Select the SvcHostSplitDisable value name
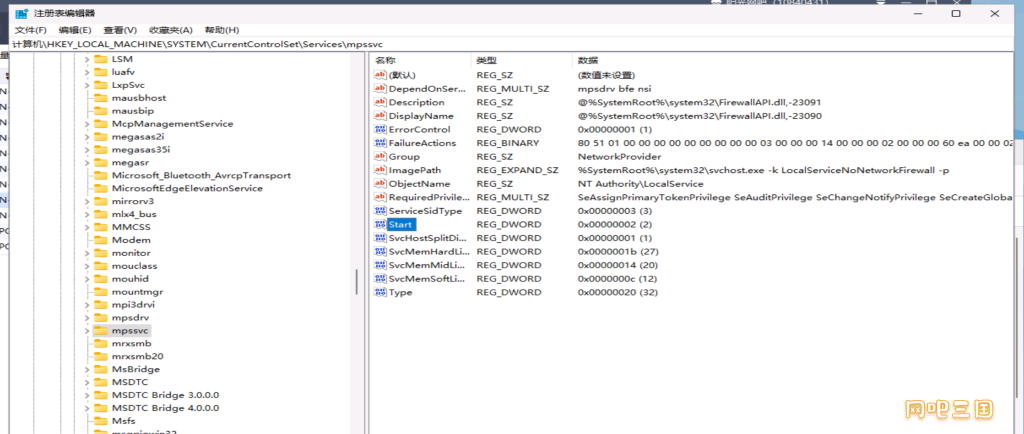Viewport: 1024px width, 434px height. tap(427, 238)
